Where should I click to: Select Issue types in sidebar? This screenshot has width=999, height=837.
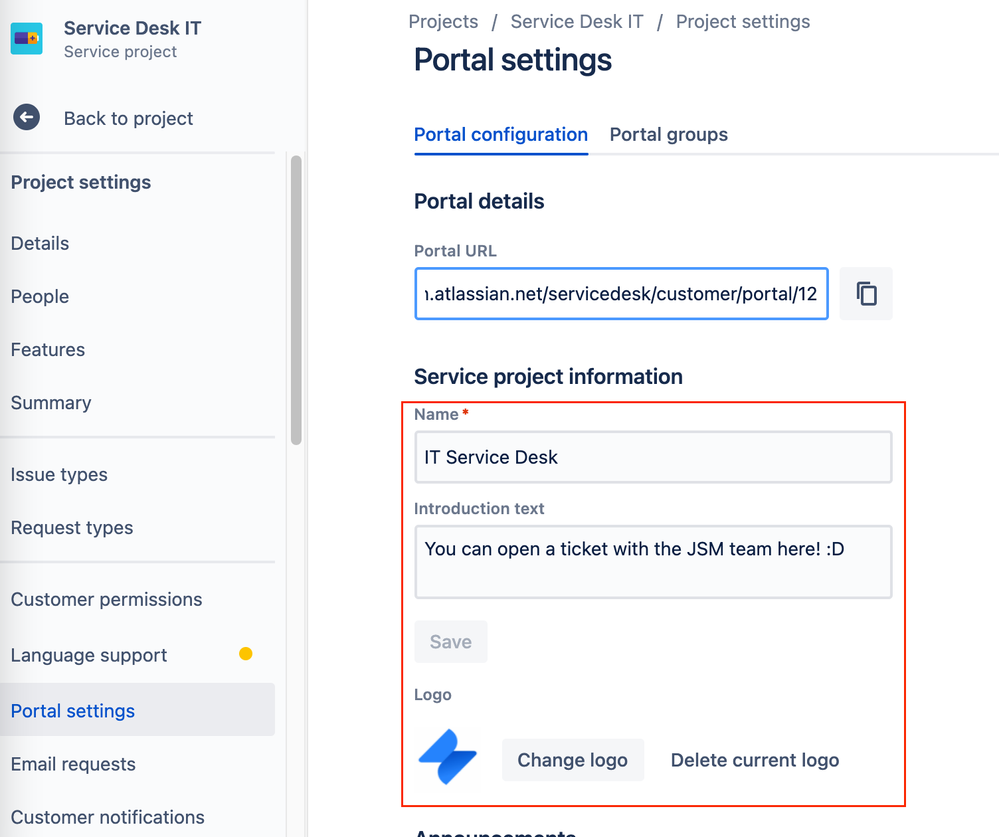coord(59,475)
